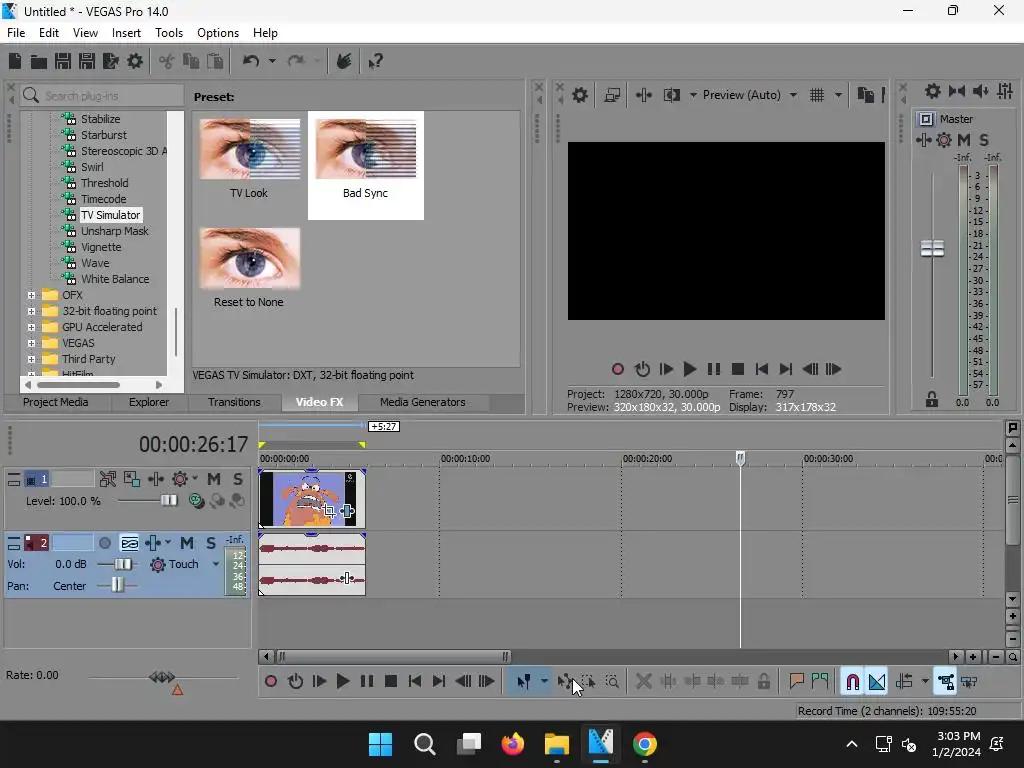Select Vignette in the plug-in list
The height and width of the screenshot is (768, 1024).
(x=101, y=247)
